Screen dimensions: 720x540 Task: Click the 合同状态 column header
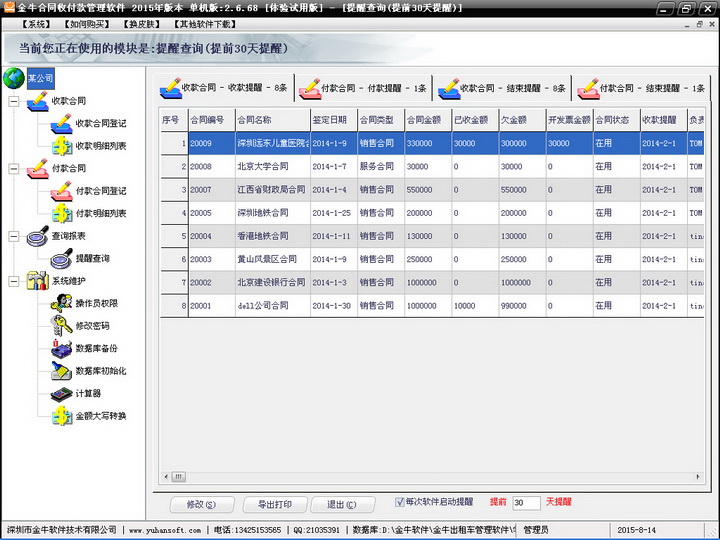[616, 120]
